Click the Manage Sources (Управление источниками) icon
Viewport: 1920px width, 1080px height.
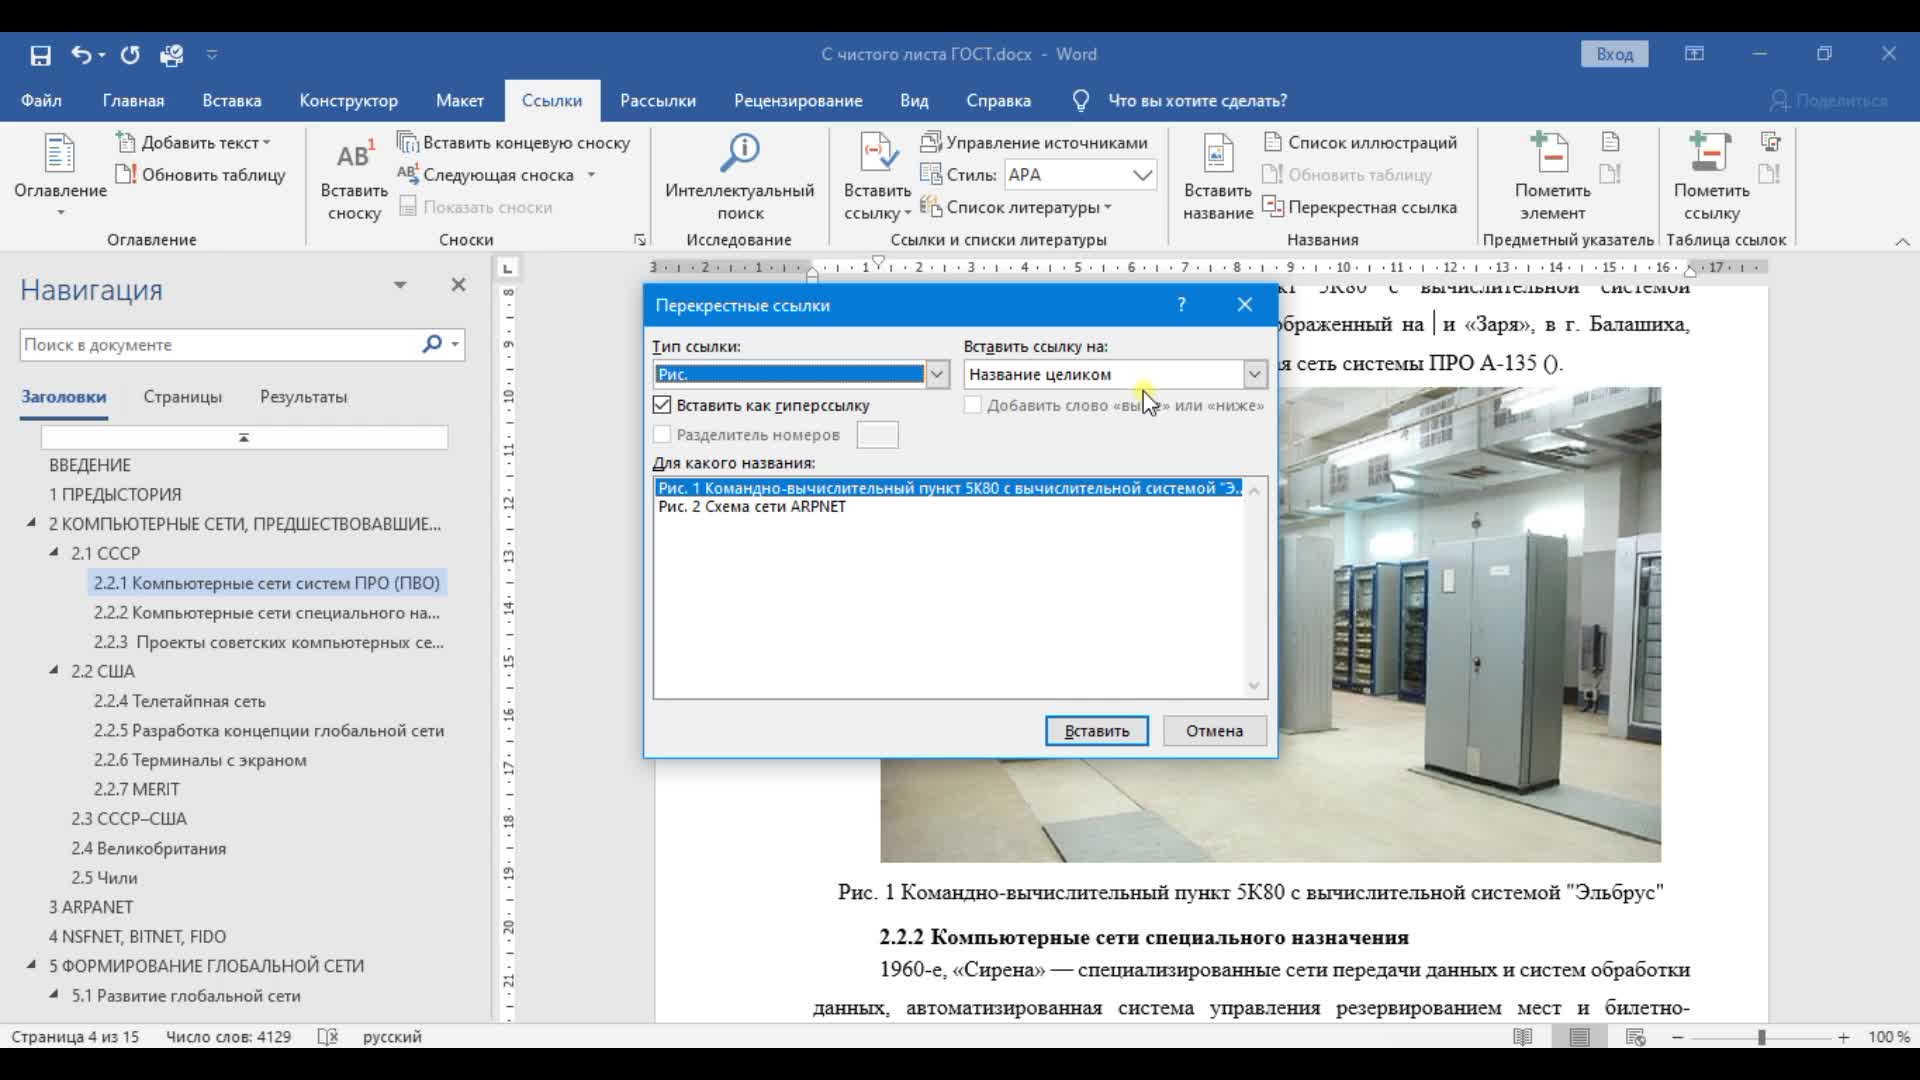(x=931, y=142)
